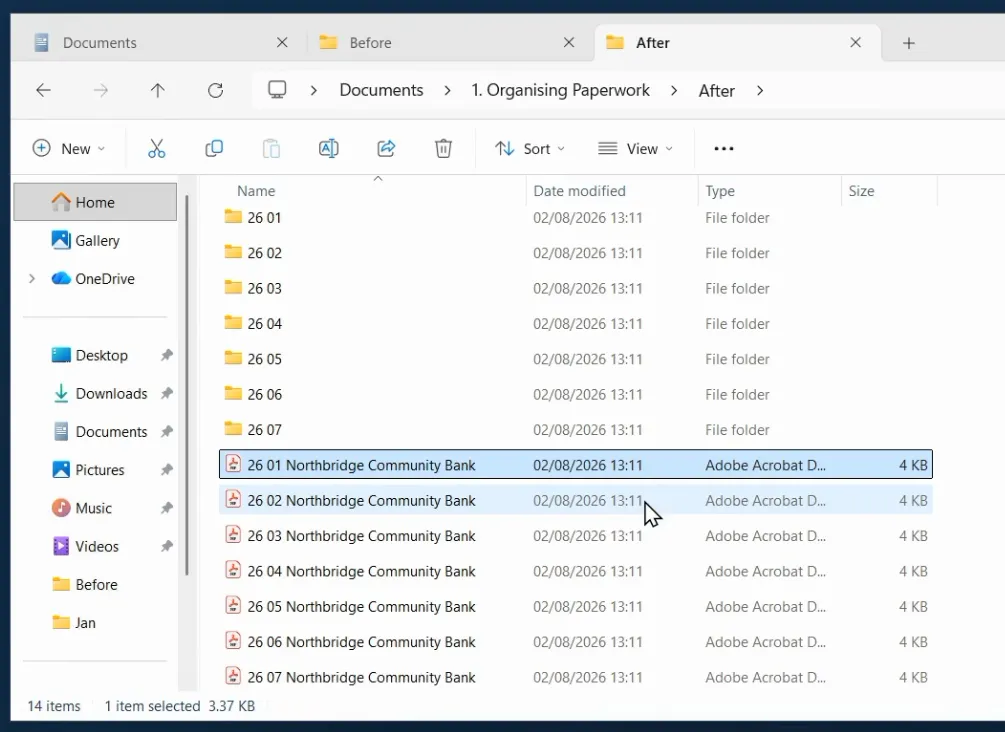Select the 26 05 folder
Viewport: 1005px width, 732px height.
click(576, 359)
